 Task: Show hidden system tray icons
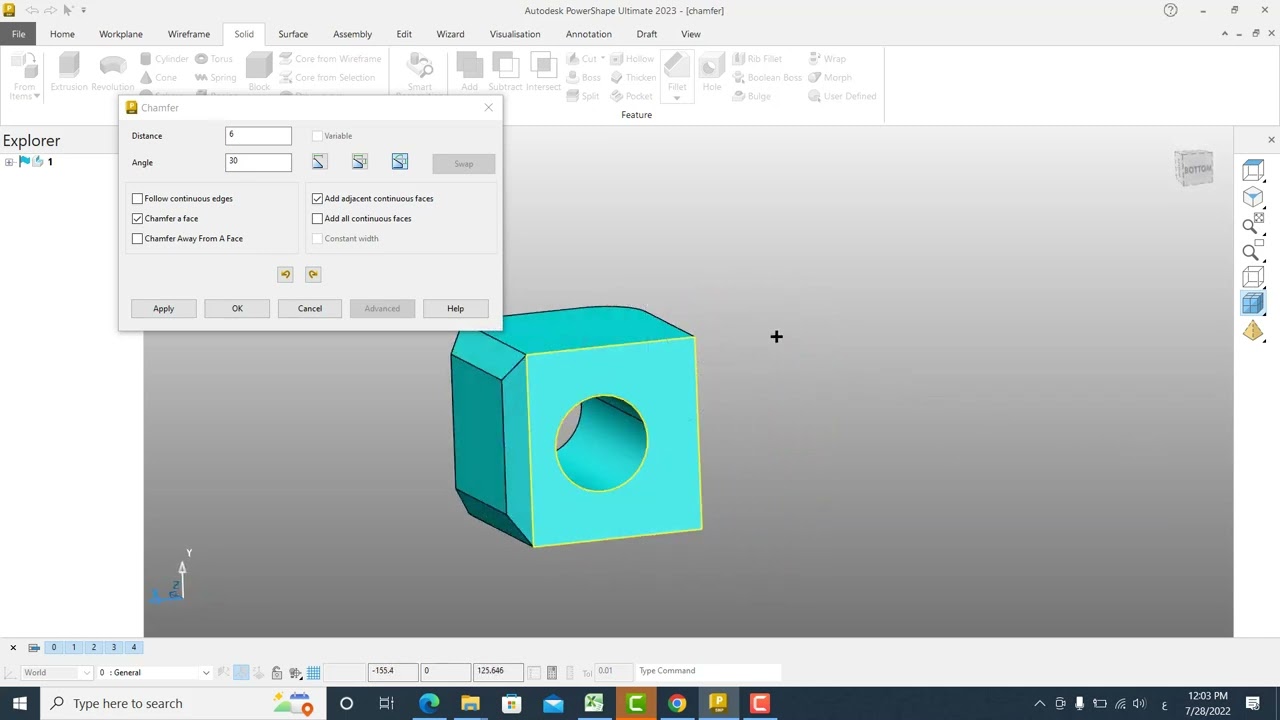pos(1039,703)
